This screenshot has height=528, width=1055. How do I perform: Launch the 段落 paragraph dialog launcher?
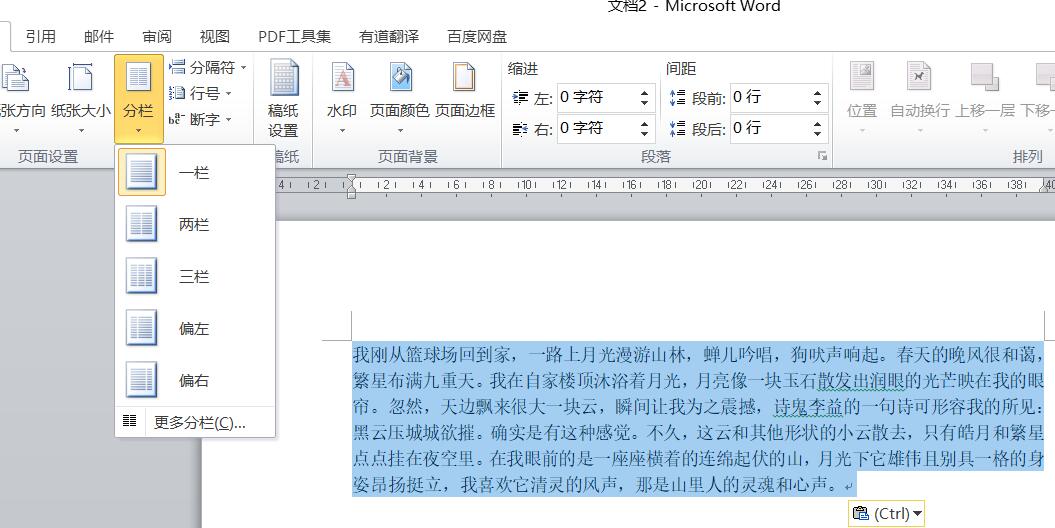(822, 156)
